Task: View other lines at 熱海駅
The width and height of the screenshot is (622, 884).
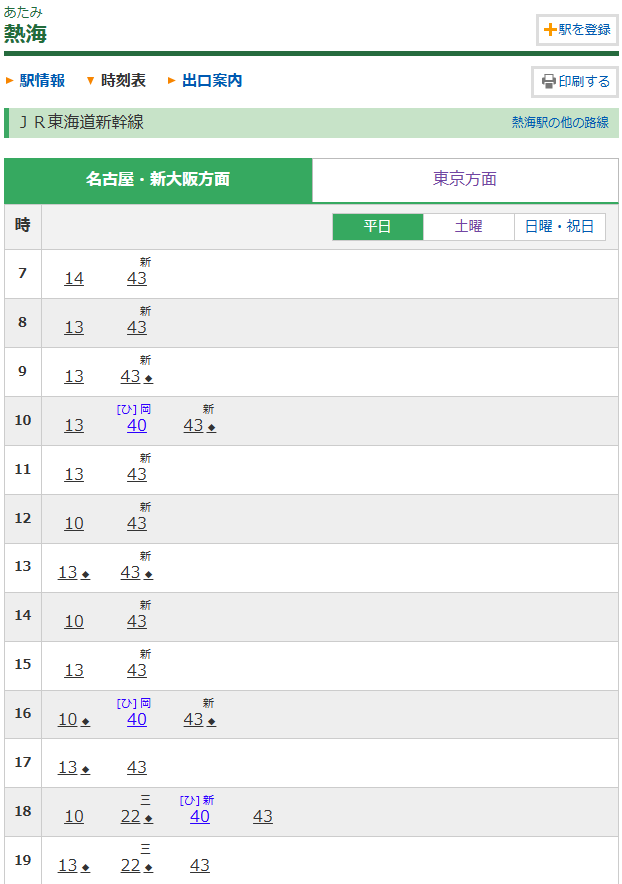Action: pyautogui.click(x=560, y=123)
